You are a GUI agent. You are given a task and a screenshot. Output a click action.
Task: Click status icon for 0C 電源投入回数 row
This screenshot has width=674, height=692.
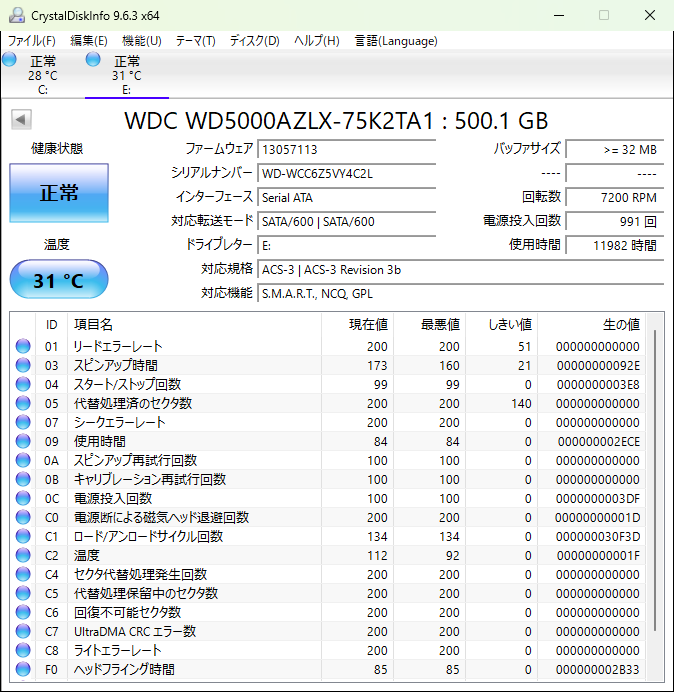click(x=23, y=498)
